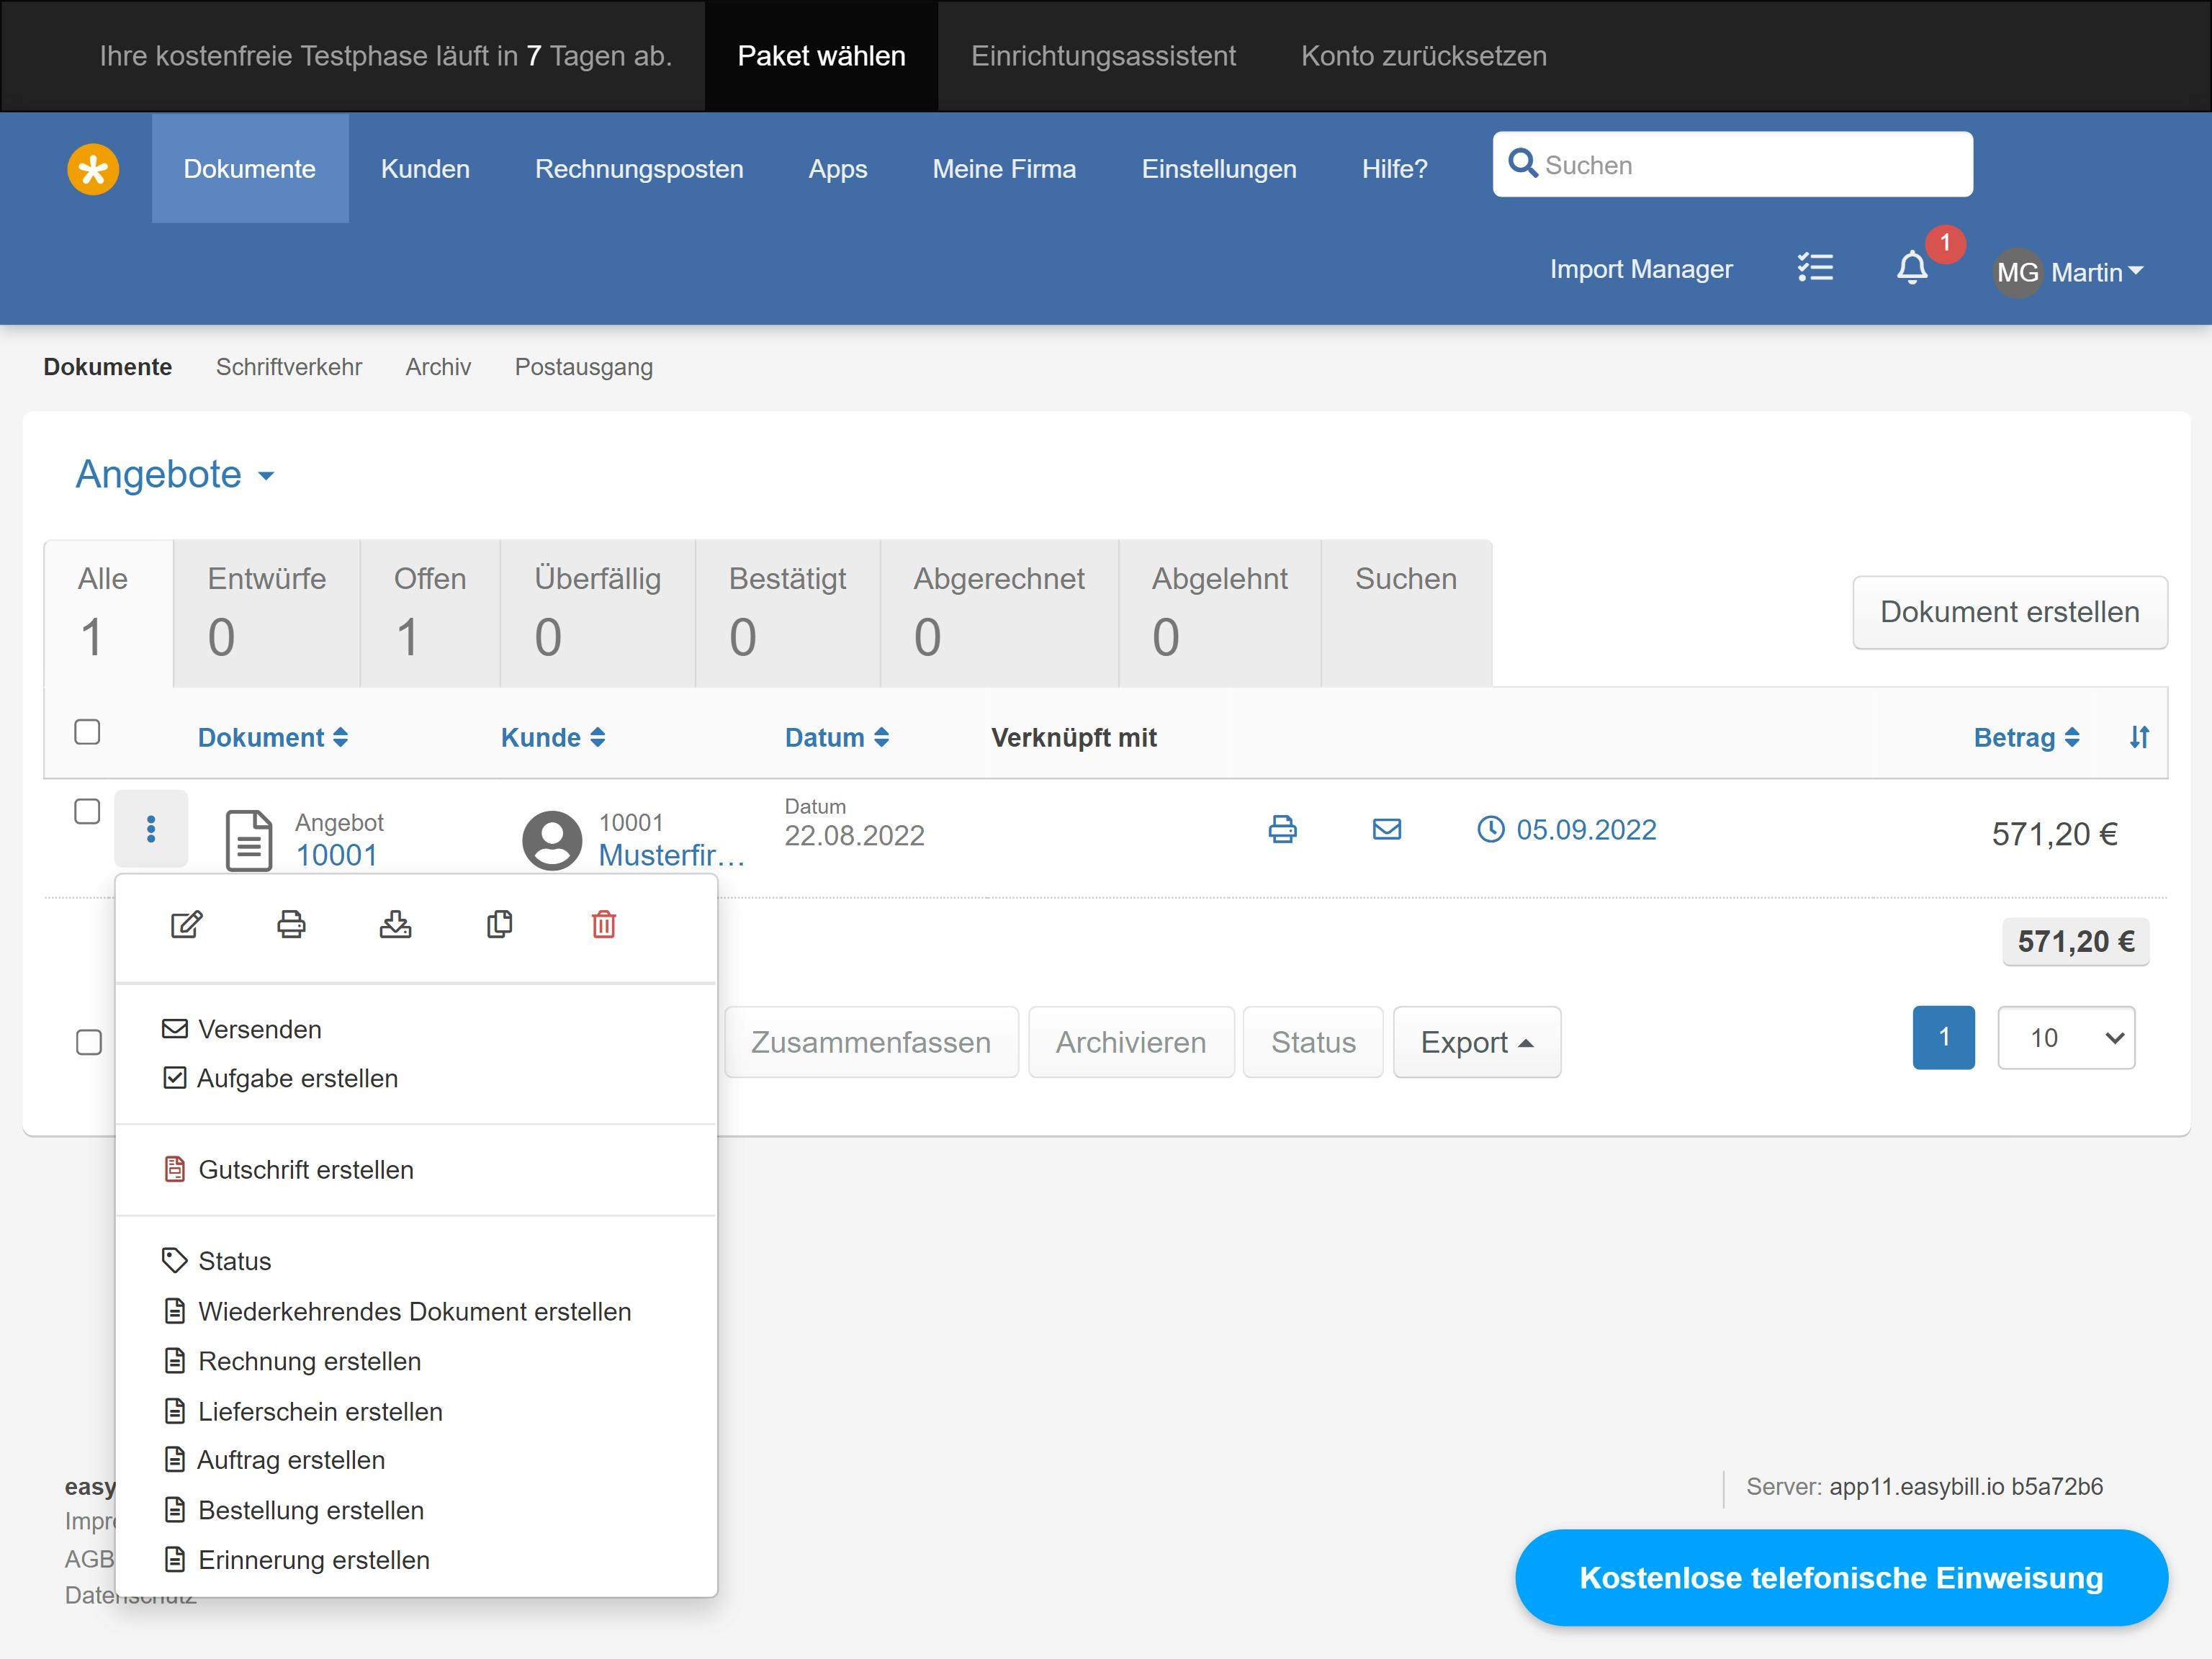Check the bottom bulk-action checkbox
The image size is (2212, 1659).
89,1042
